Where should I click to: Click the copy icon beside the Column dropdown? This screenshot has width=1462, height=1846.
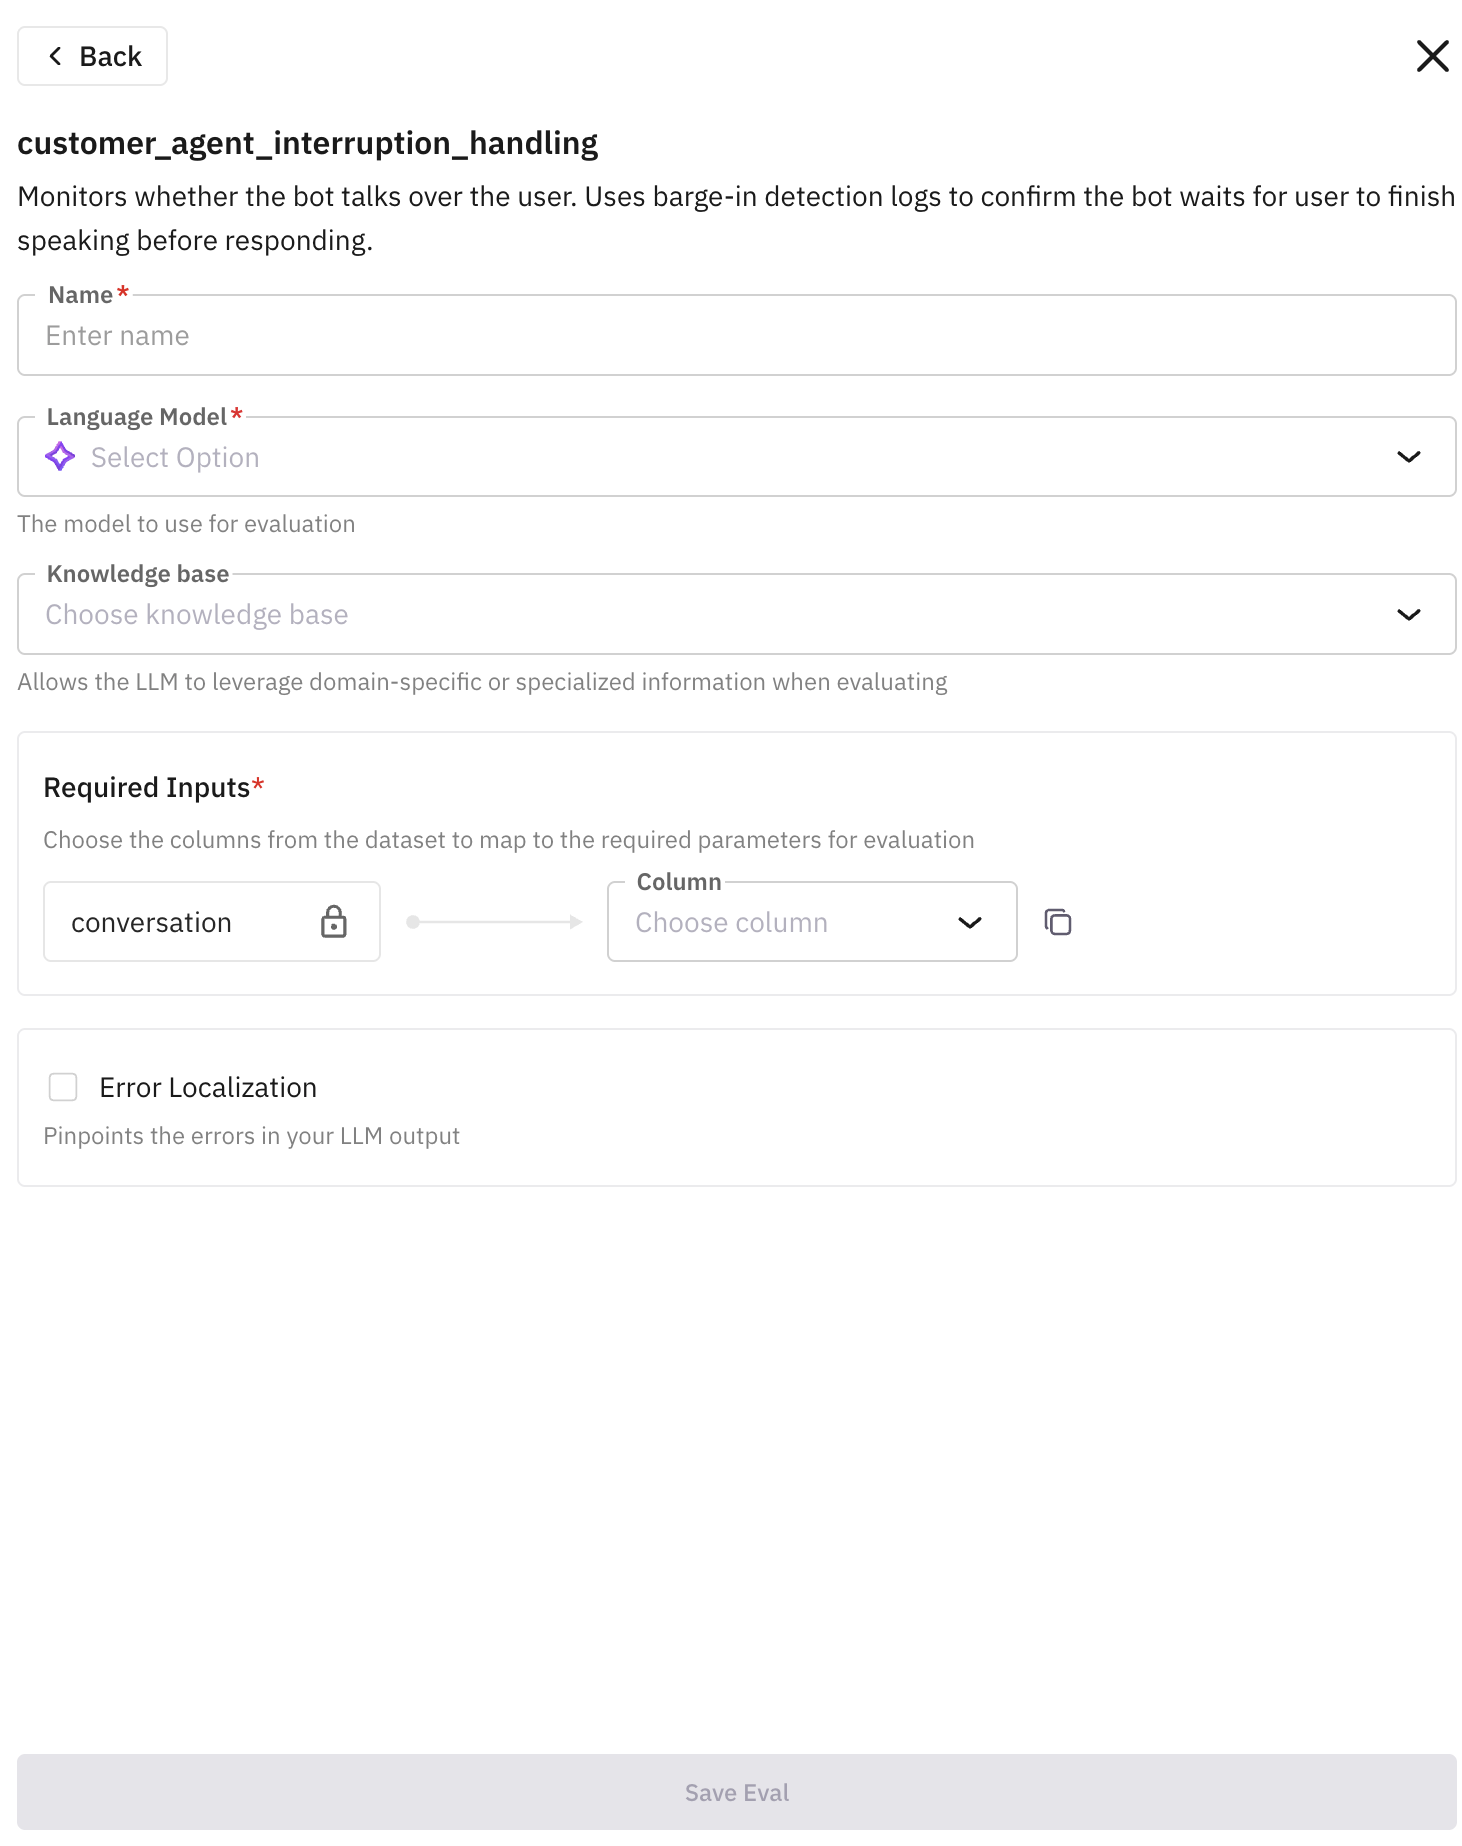pyautogui.click(x=1057, y=921)
